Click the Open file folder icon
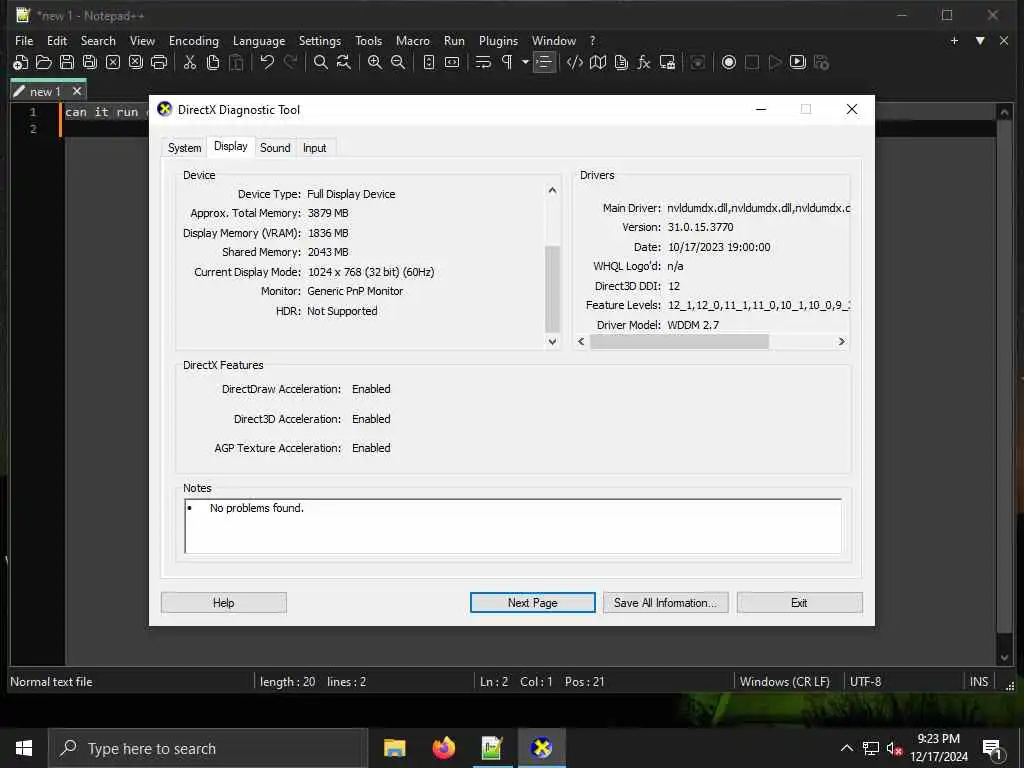Image resolution: width=1024 pixels, height=768 pixels. pos(44,63)
